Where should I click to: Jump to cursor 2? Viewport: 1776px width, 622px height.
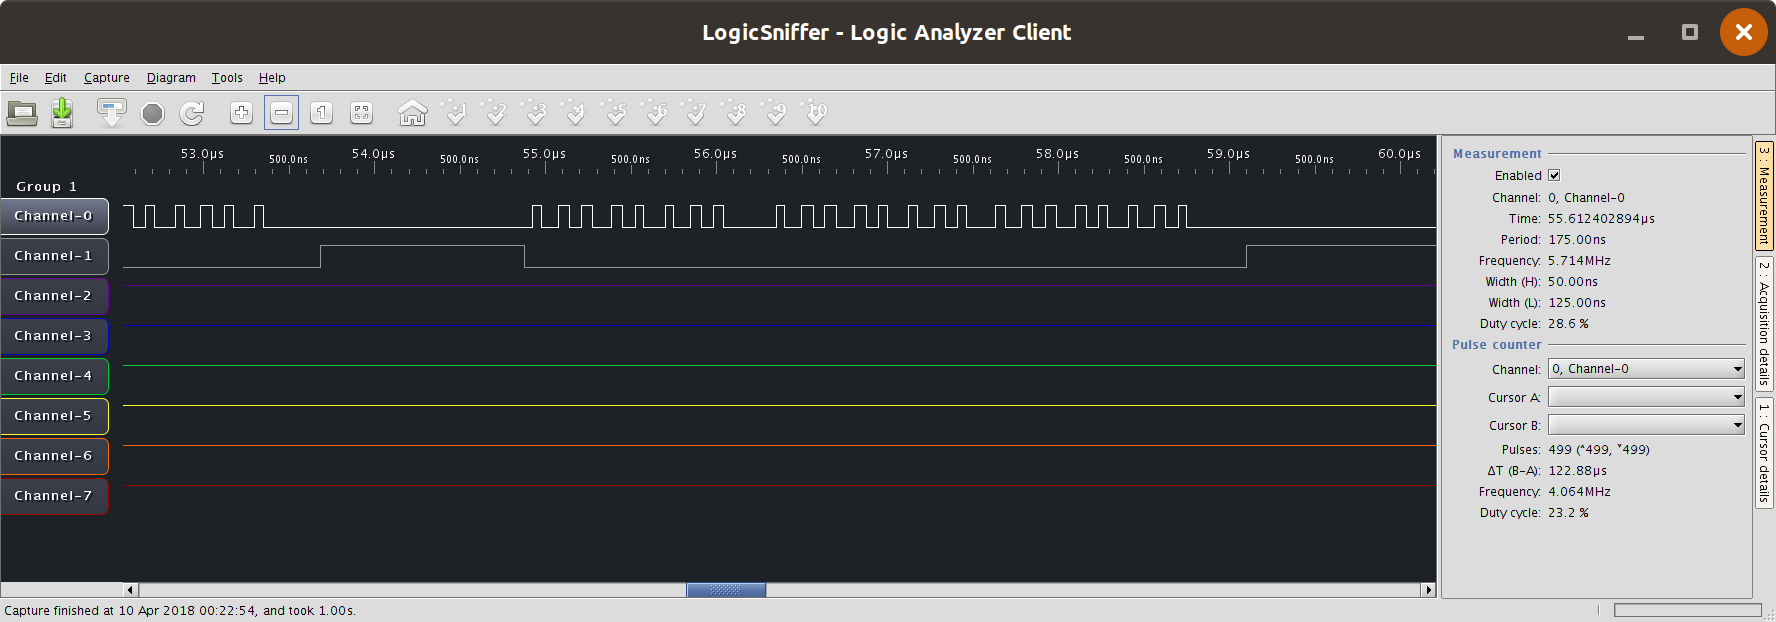[x=496, y=113]
